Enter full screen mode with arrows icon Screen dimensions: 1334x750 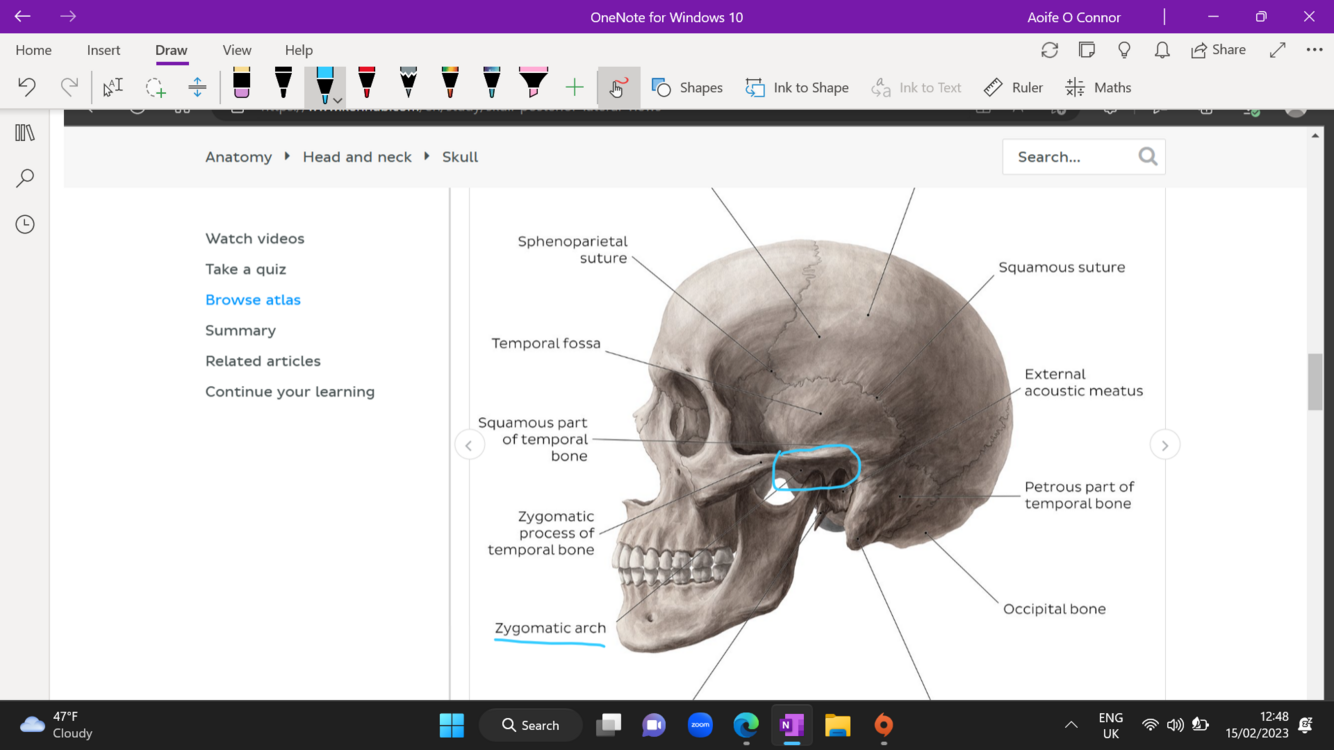[x=1277, y=50]
